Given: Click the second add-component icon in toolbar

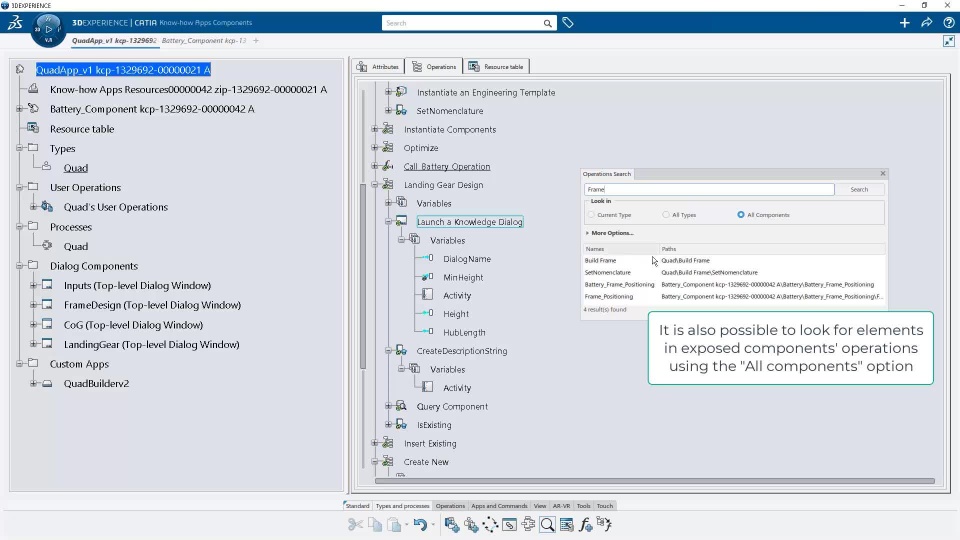Looking at the screenshot, I should (x=471, y=525).
